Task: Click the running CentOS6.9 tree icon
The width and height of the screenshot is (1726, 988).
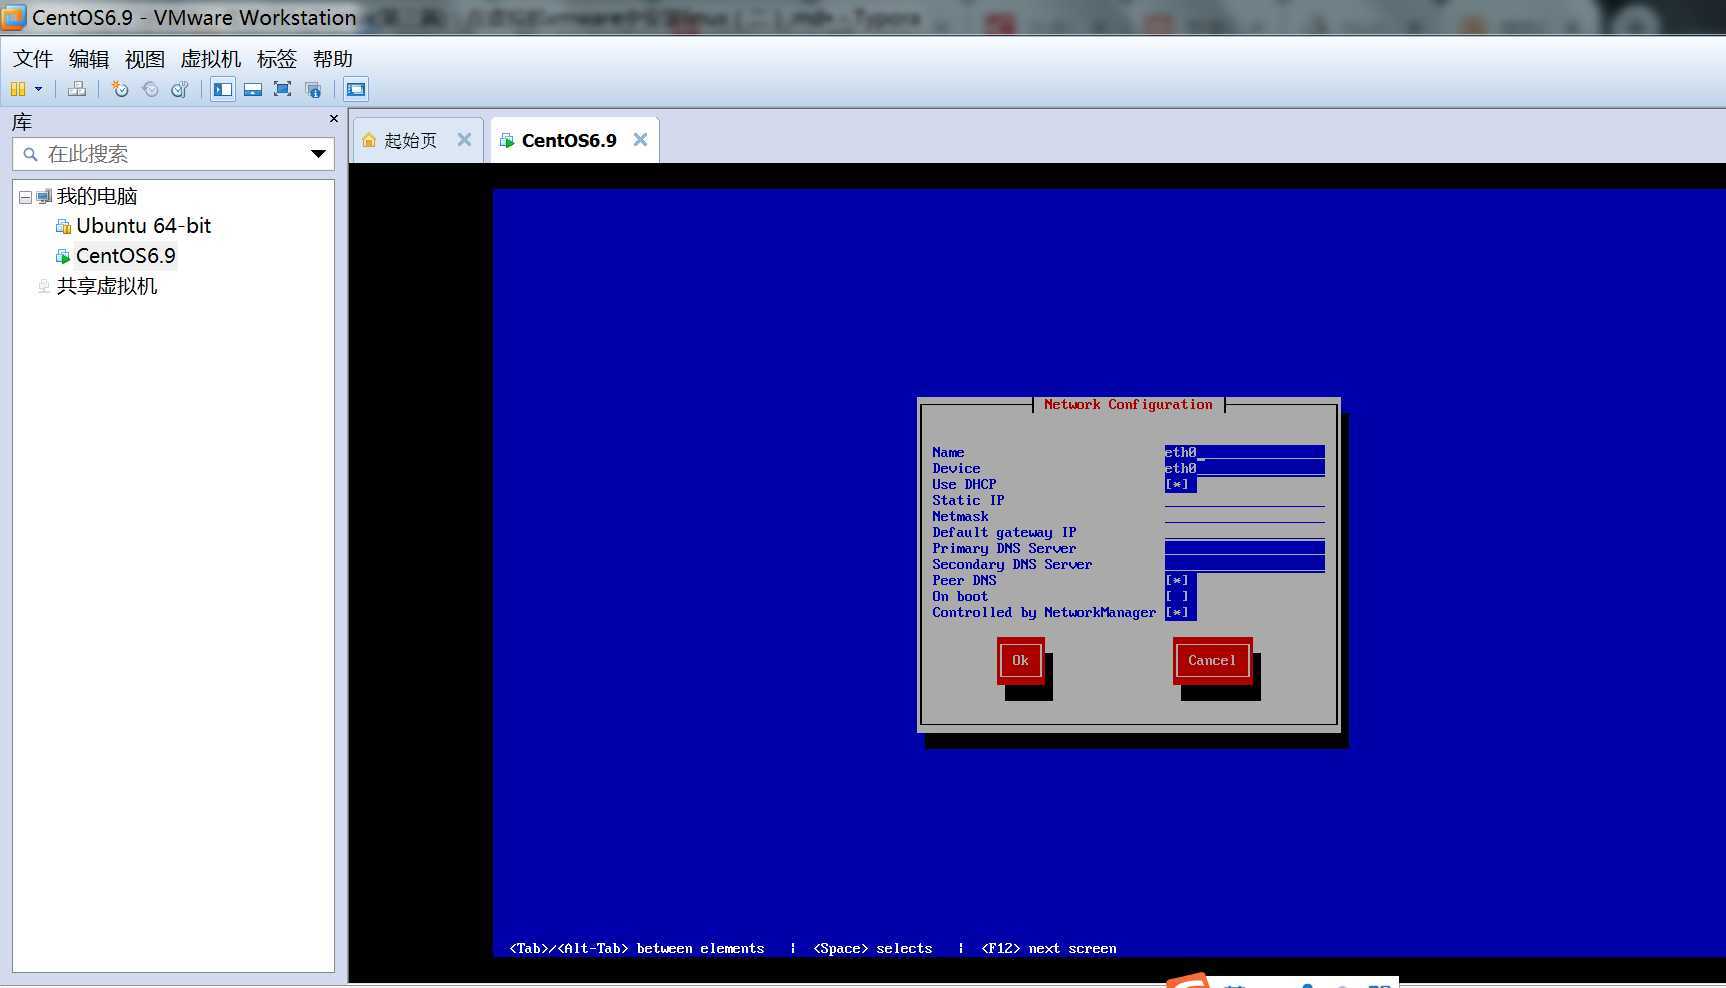Action: click(x=63, y=257)
